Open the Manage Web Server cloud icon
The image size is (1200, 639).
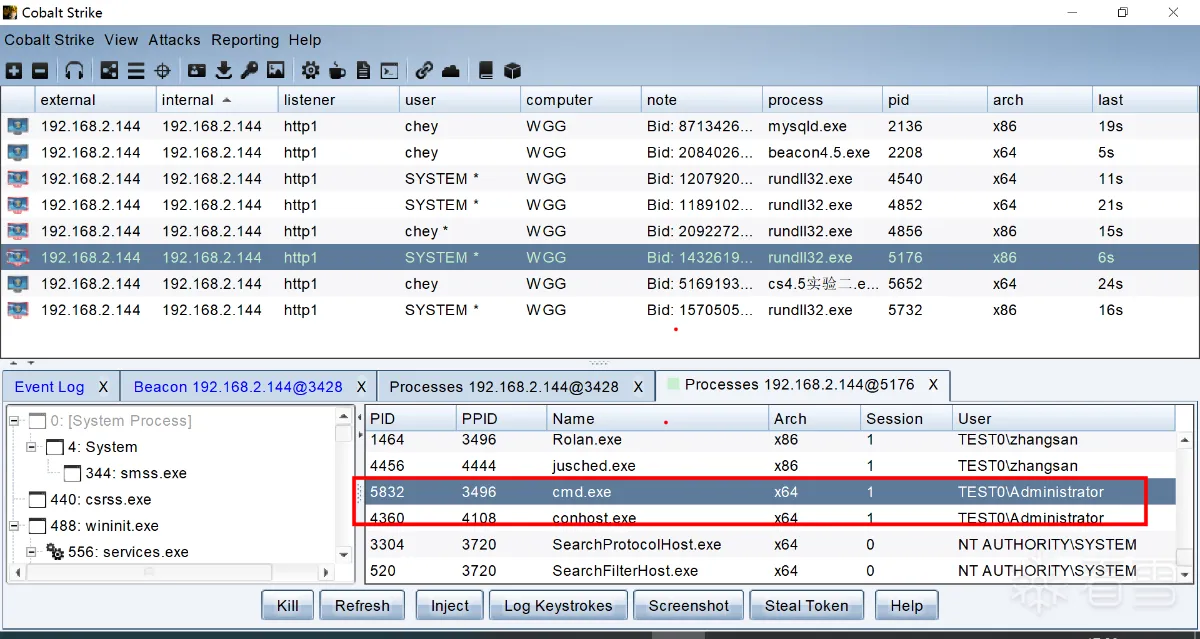(451, 71)
